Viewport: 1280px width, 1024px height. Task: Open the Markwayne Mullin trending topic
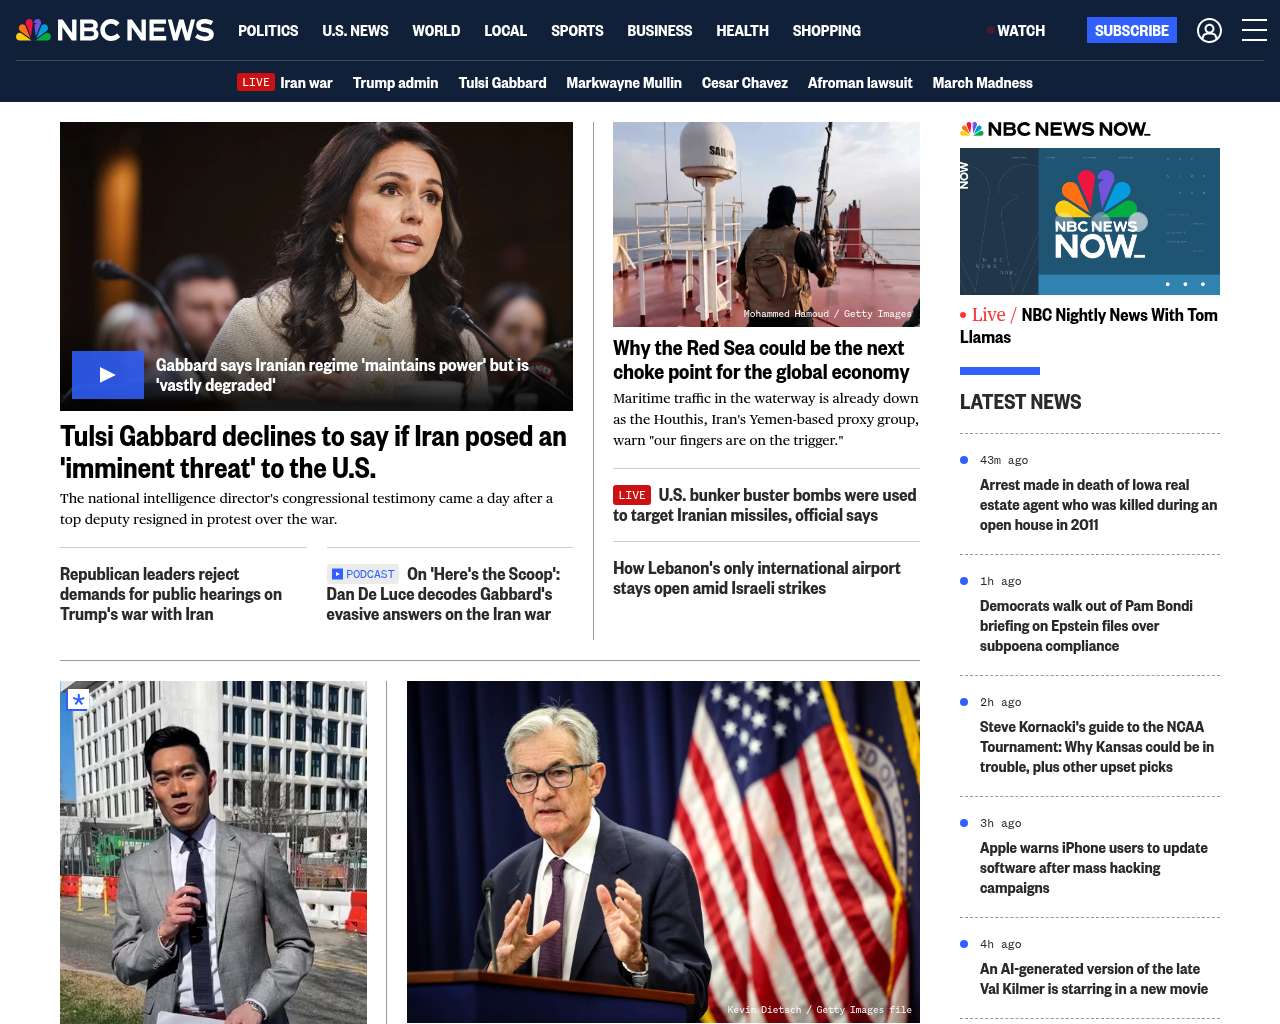[624, 83]
